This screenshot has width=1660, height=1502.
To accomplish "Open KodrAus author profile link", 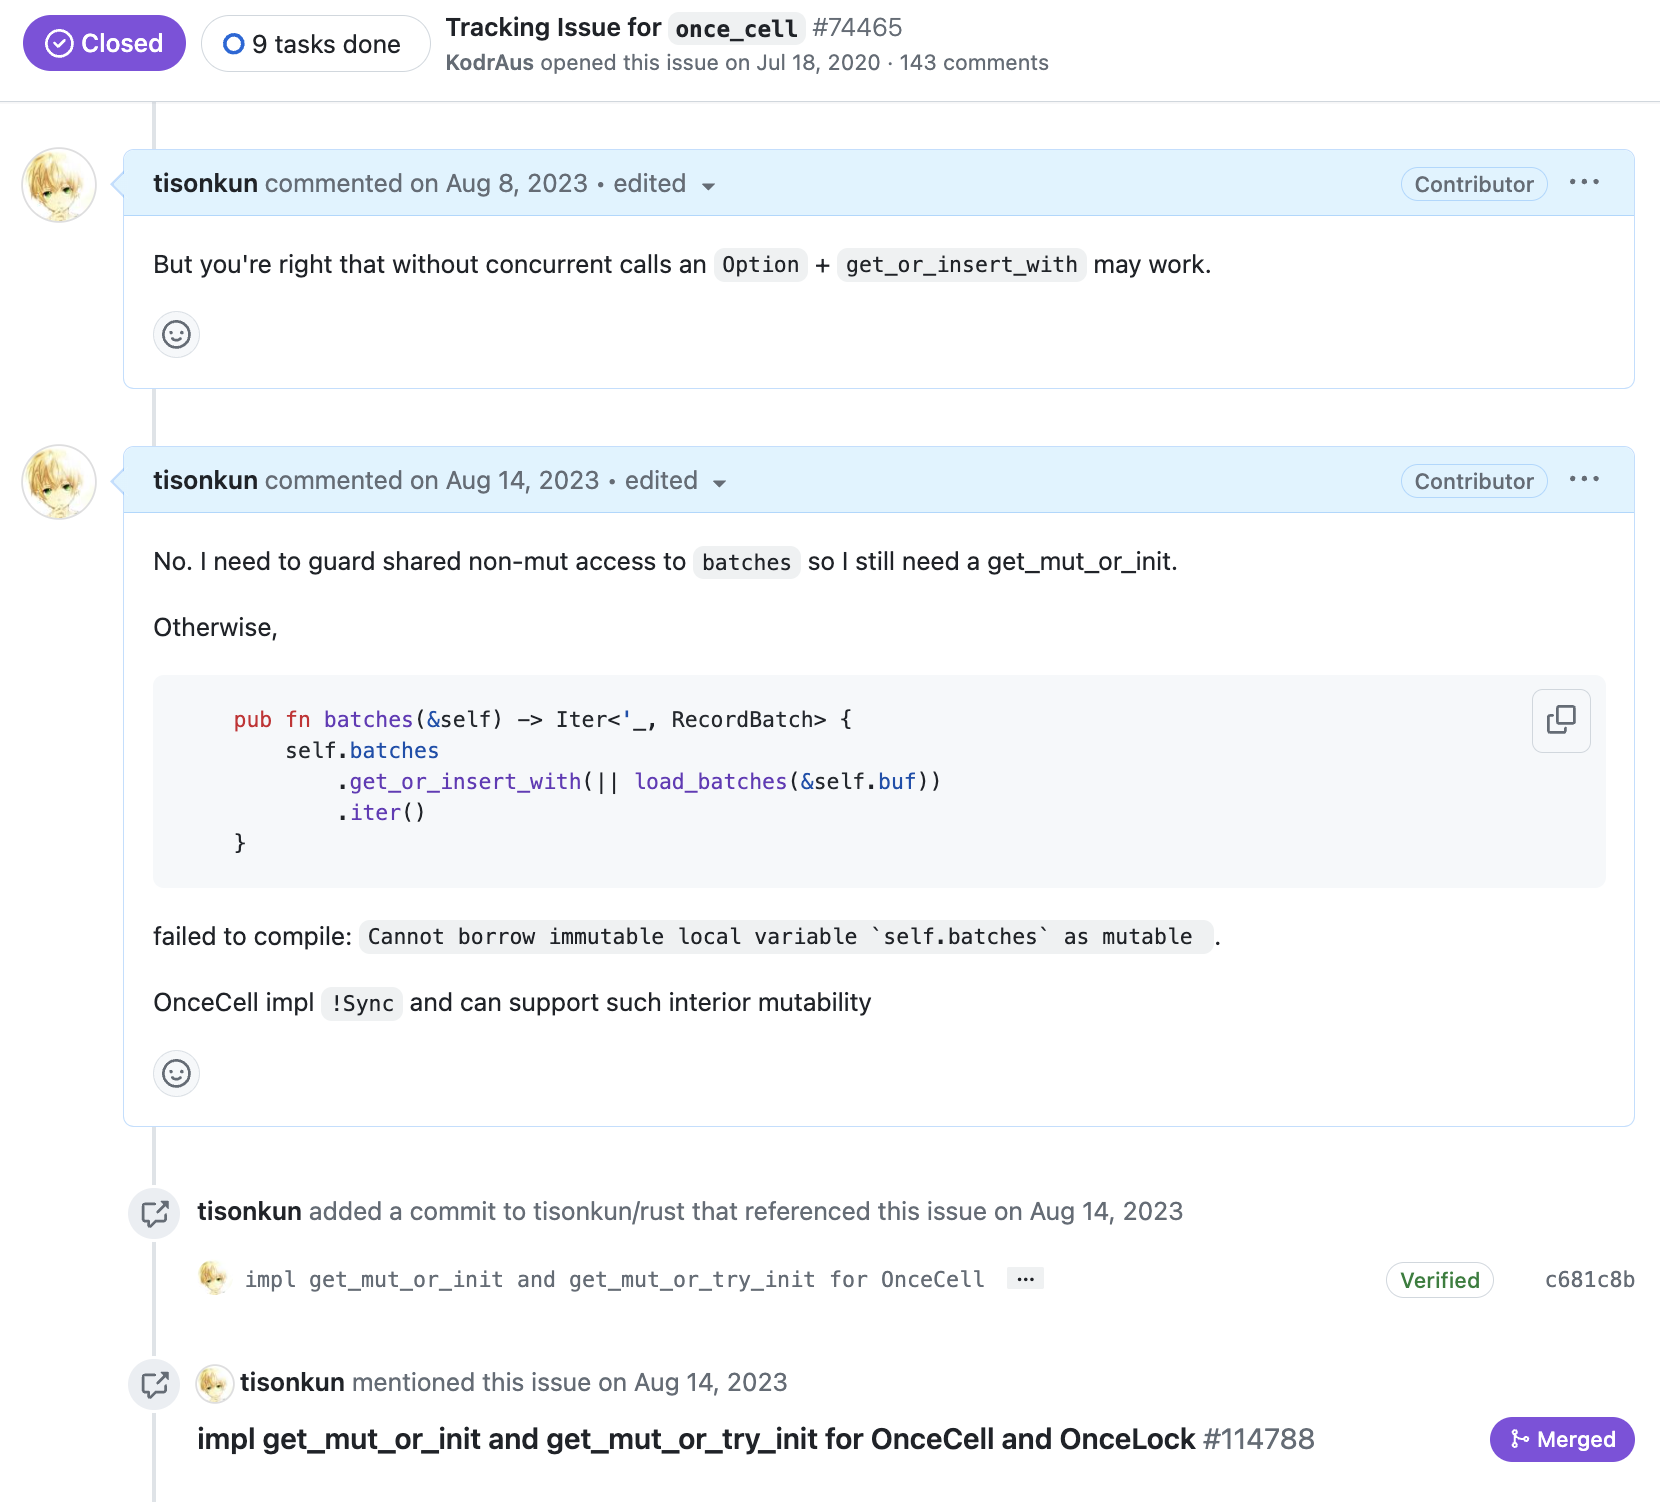I will pos(489,63).
